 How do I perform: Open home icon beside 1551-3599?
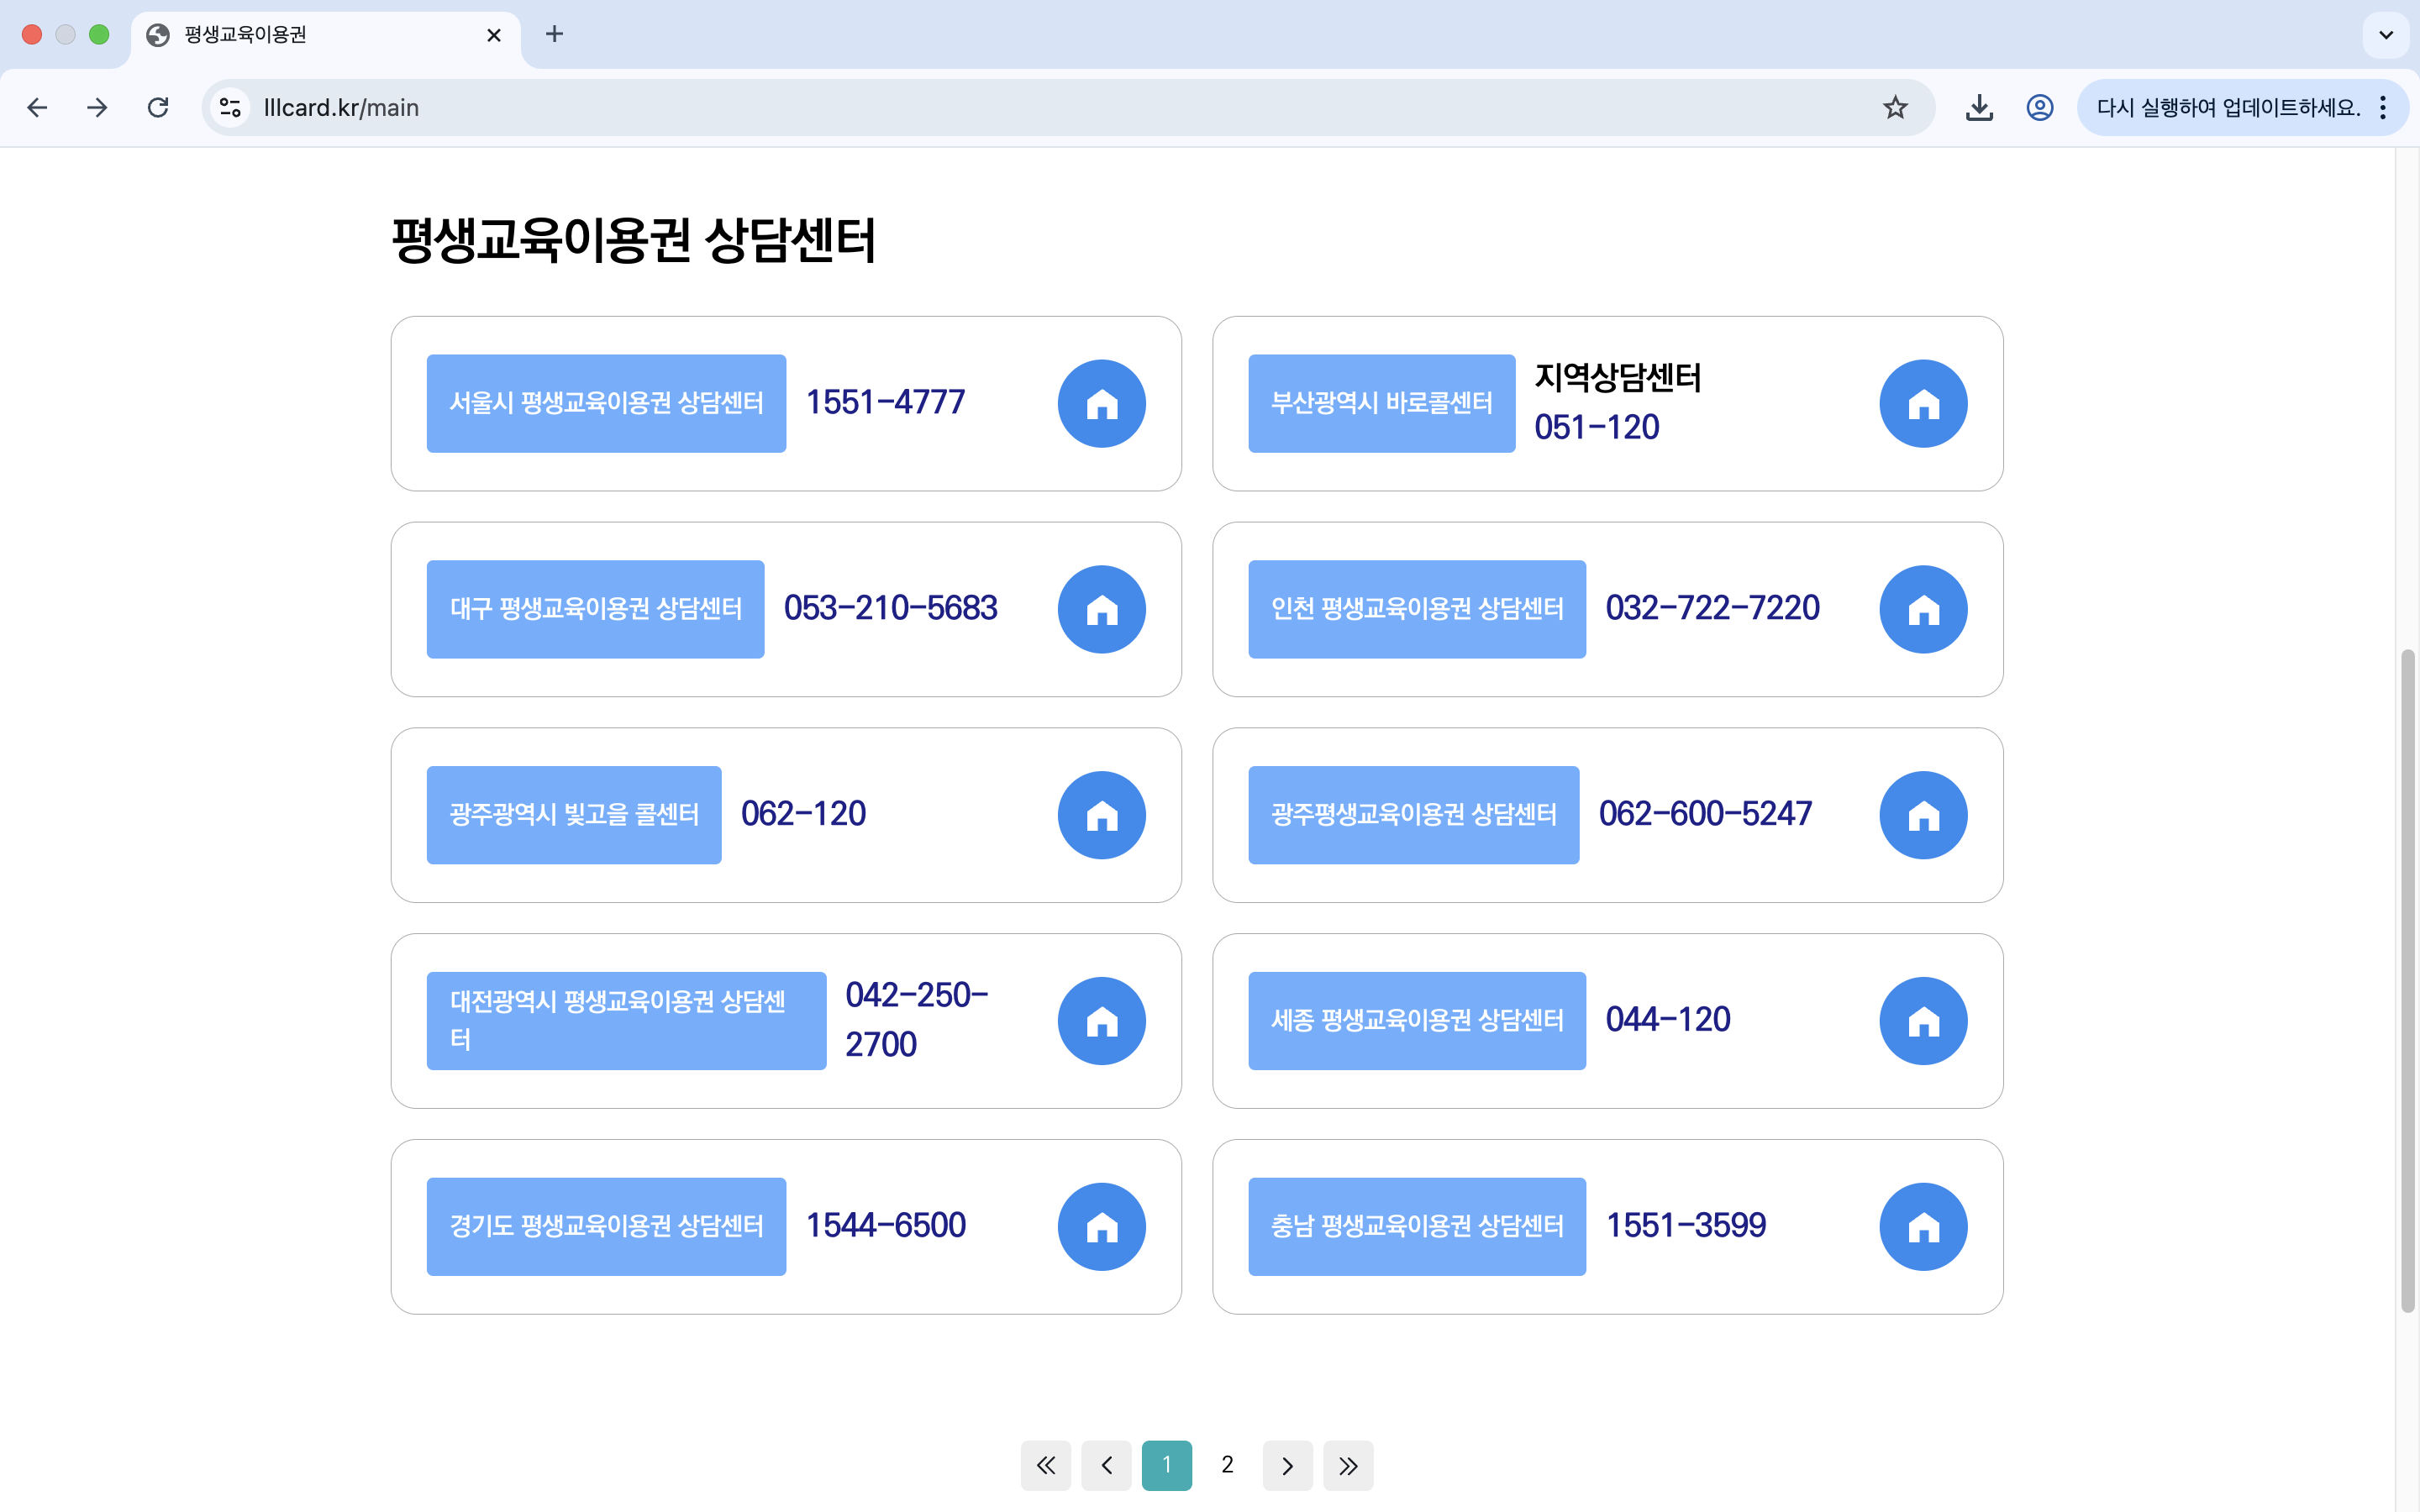[x=1922, y=1227]
